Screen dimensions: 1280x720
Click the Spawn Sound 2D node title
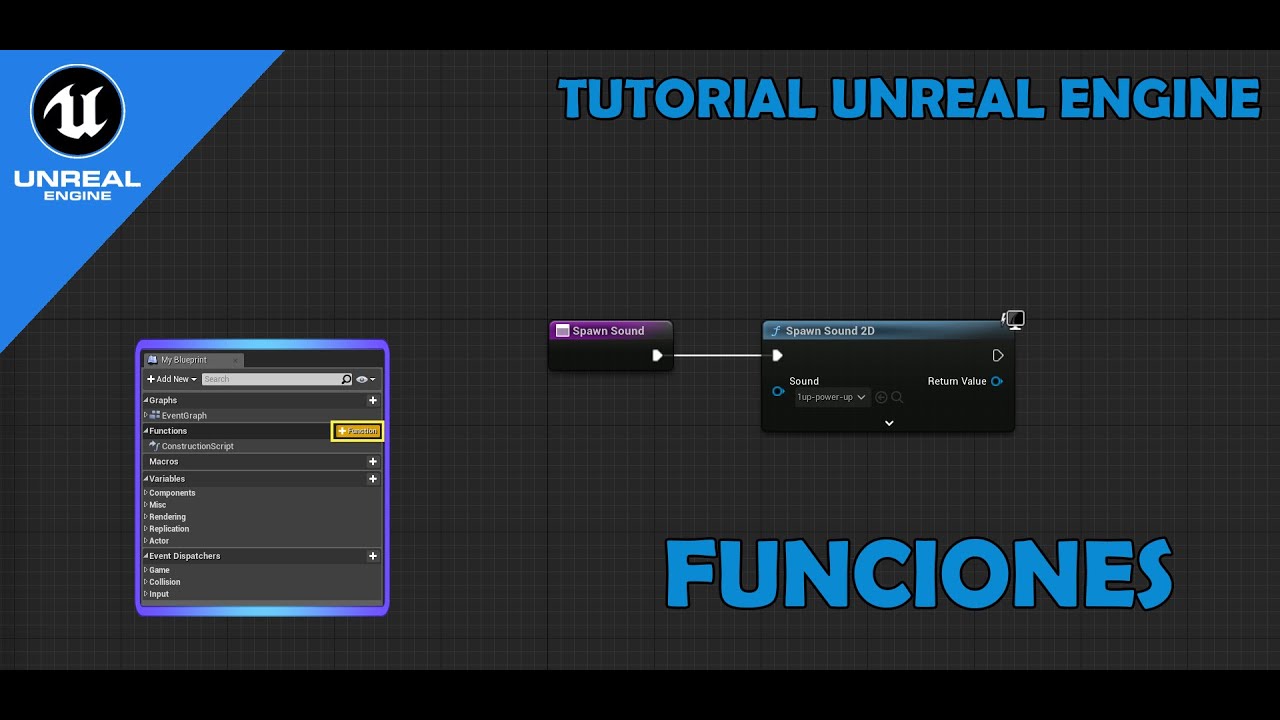(830, 331)
